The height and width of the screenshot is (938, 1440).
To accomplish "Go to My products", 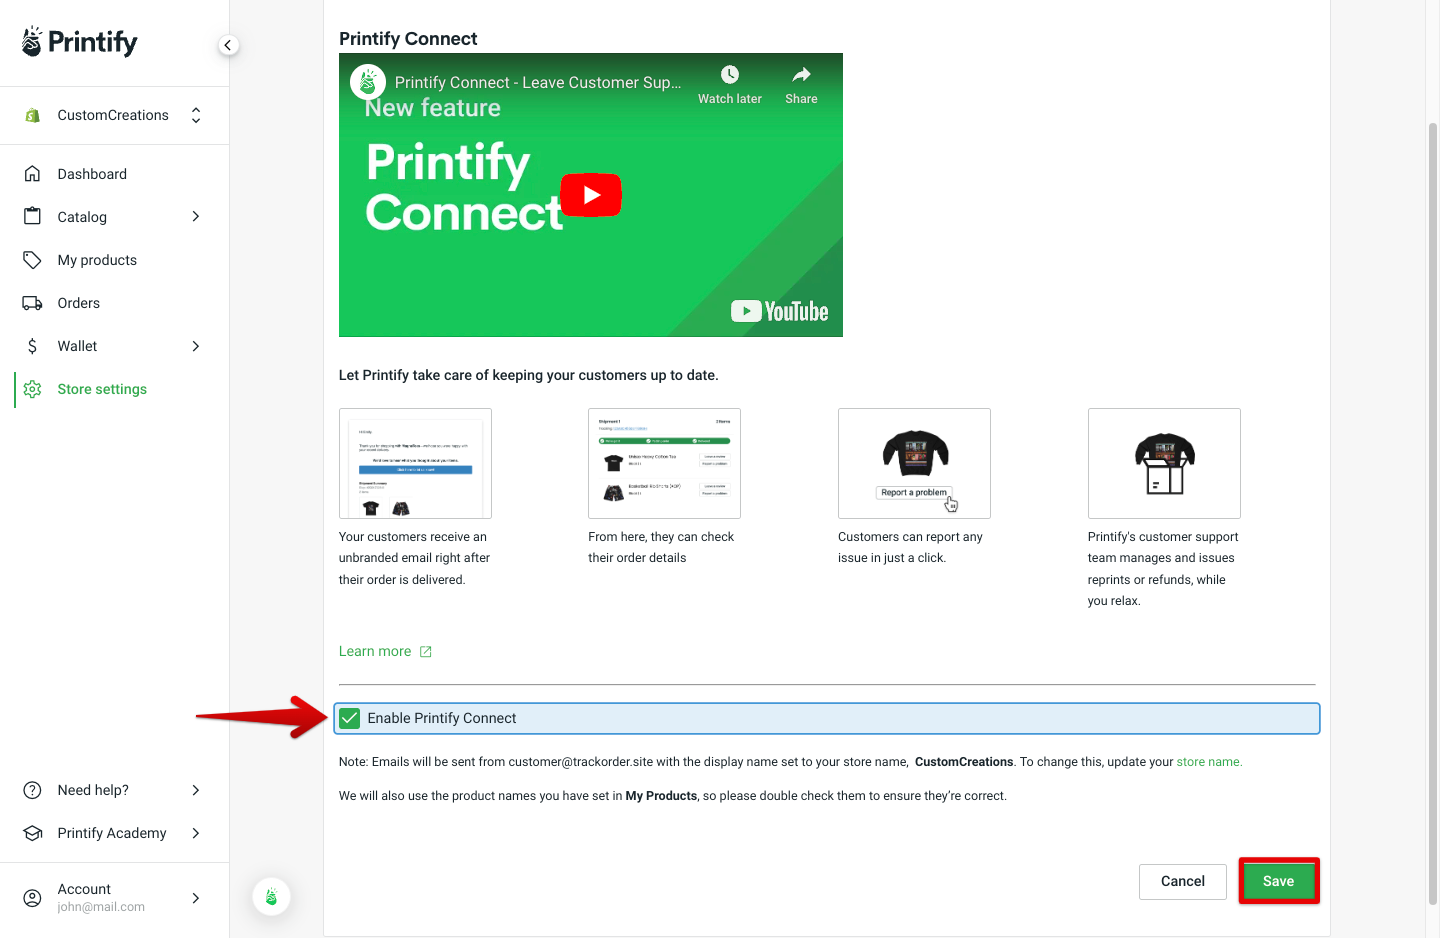I will pos(97,260).
